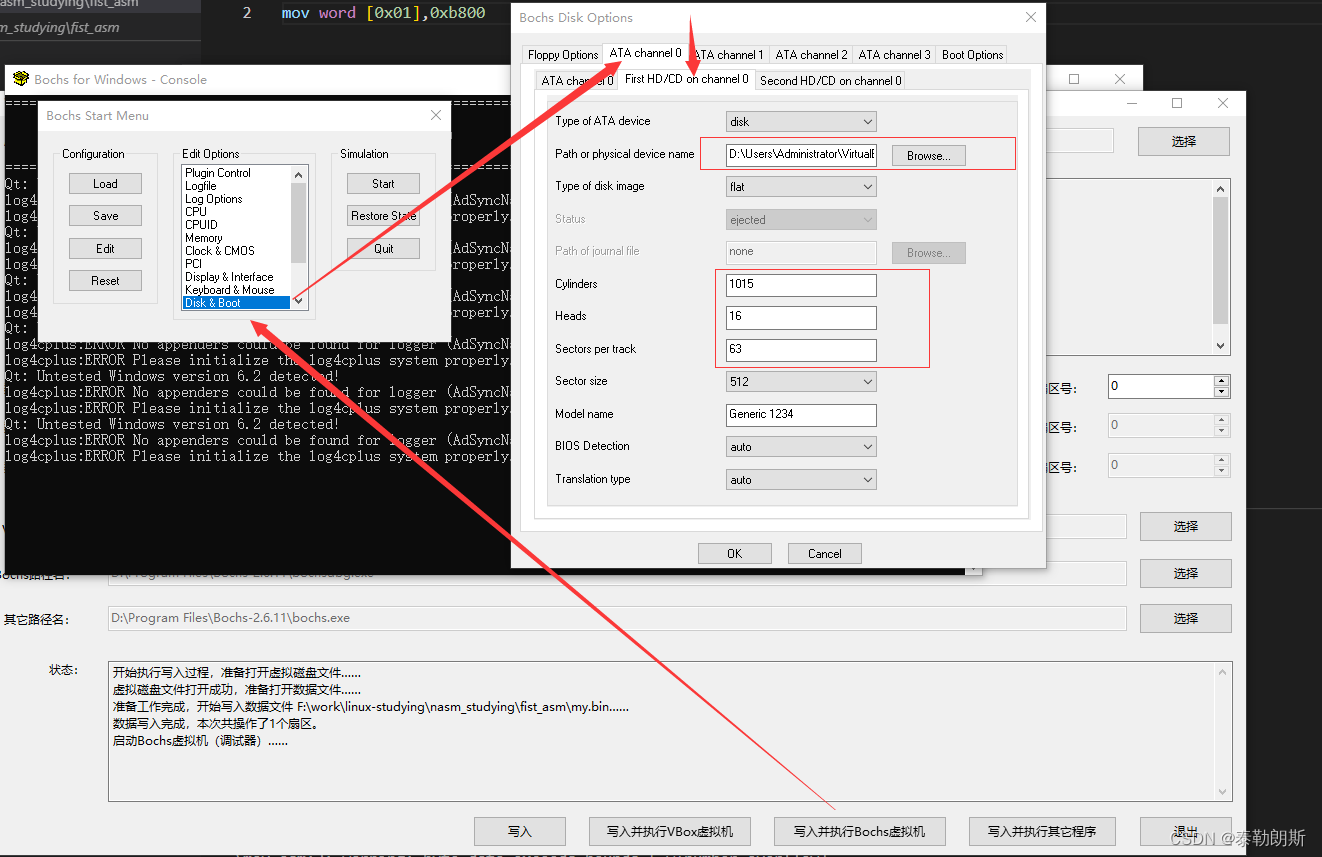Image resolution: width=1322 pixels, height=857 pixels.
Task: Select Log Options entry
Action: tap(214, 199)
